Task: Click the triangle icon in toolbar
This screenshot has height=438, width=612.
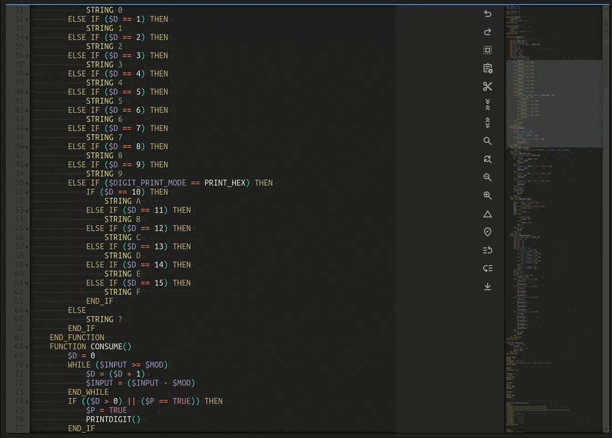Action: pyautogui.click(x=487, y=214)
